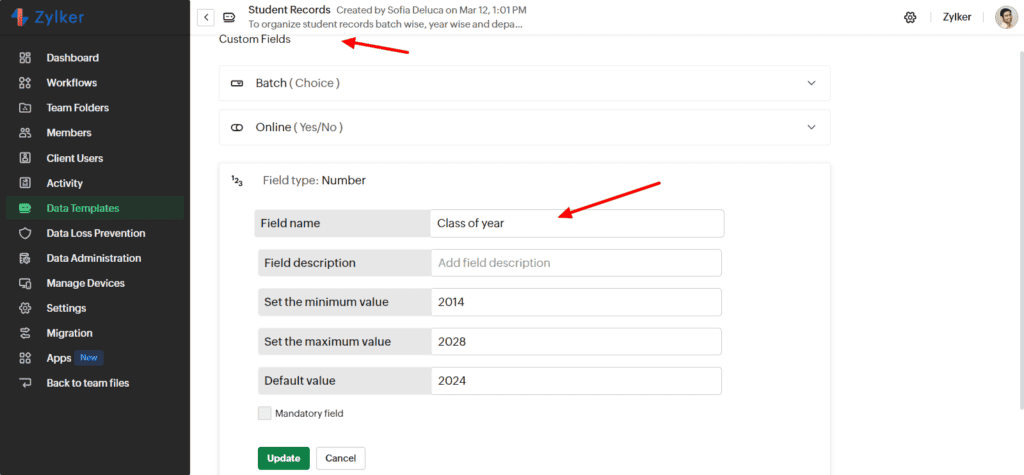Click the Online yes/no toggle icon
This screenshot has height=475, width=1024.
[236, 127]
